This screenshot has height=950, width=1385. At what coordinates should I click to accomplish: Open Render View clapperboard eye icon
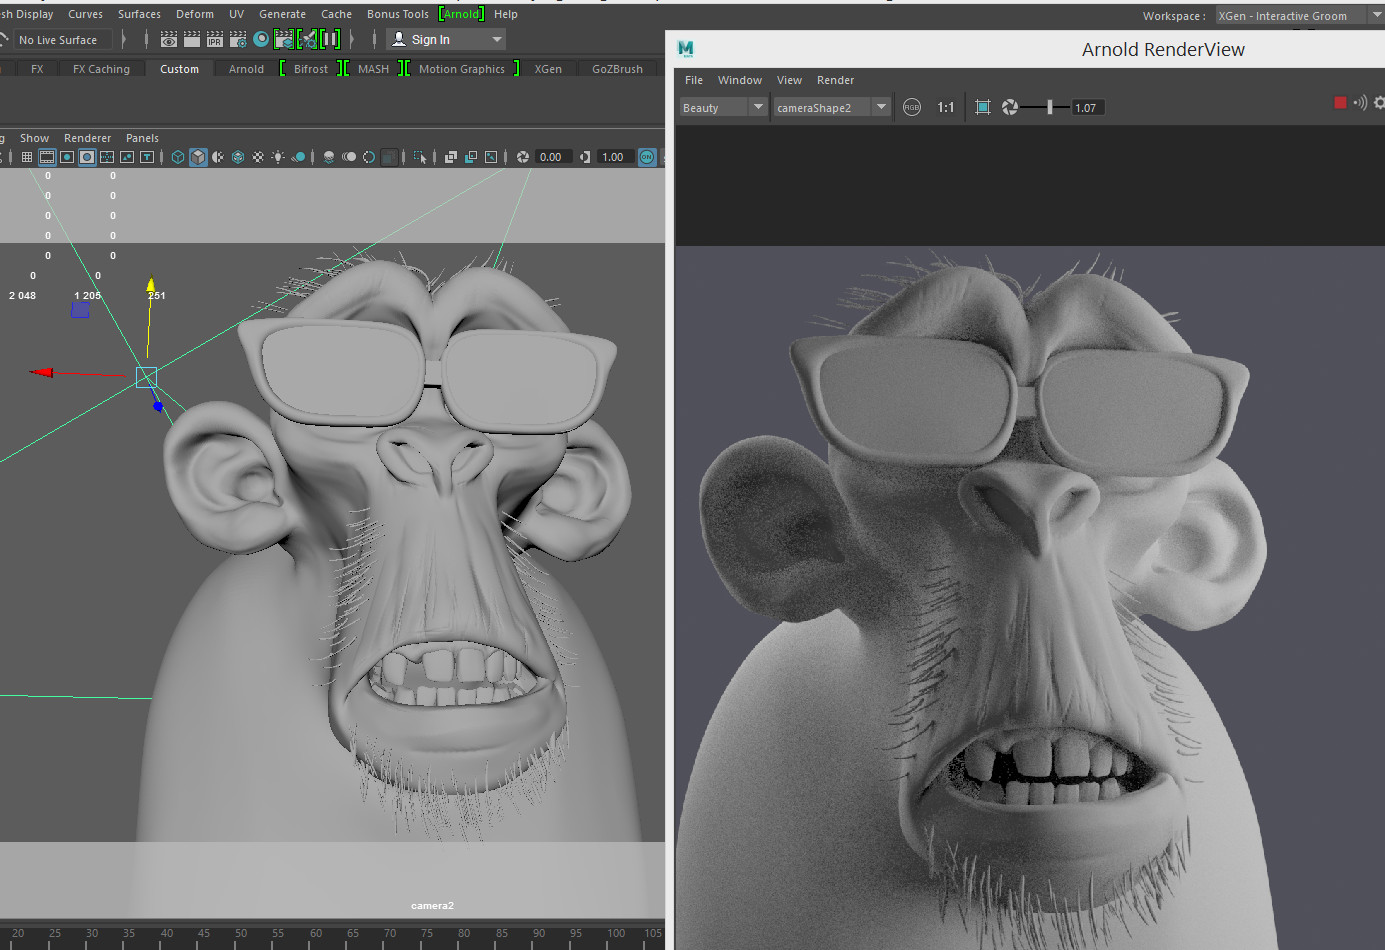click(169, 39)
